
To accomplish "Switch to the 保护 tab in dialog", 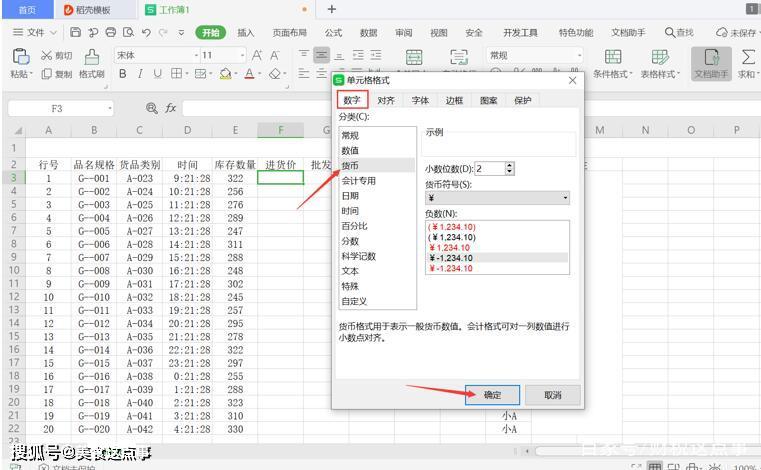I will 522,100.
